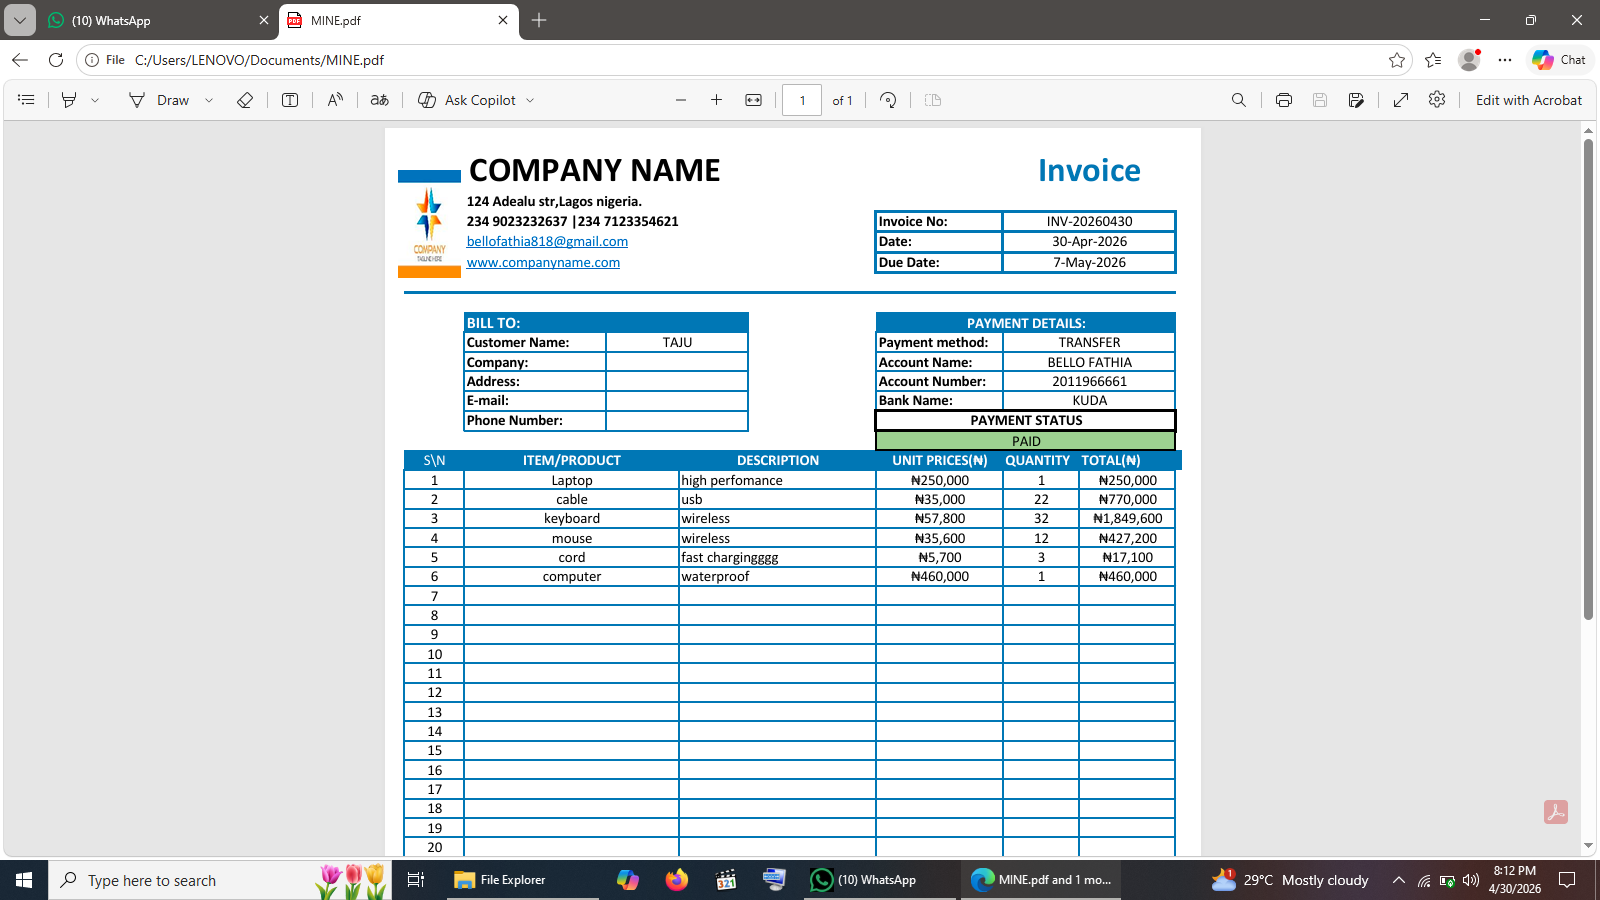The image size is (1600, 900).
Task: View site information for the file
Action: 105,60
